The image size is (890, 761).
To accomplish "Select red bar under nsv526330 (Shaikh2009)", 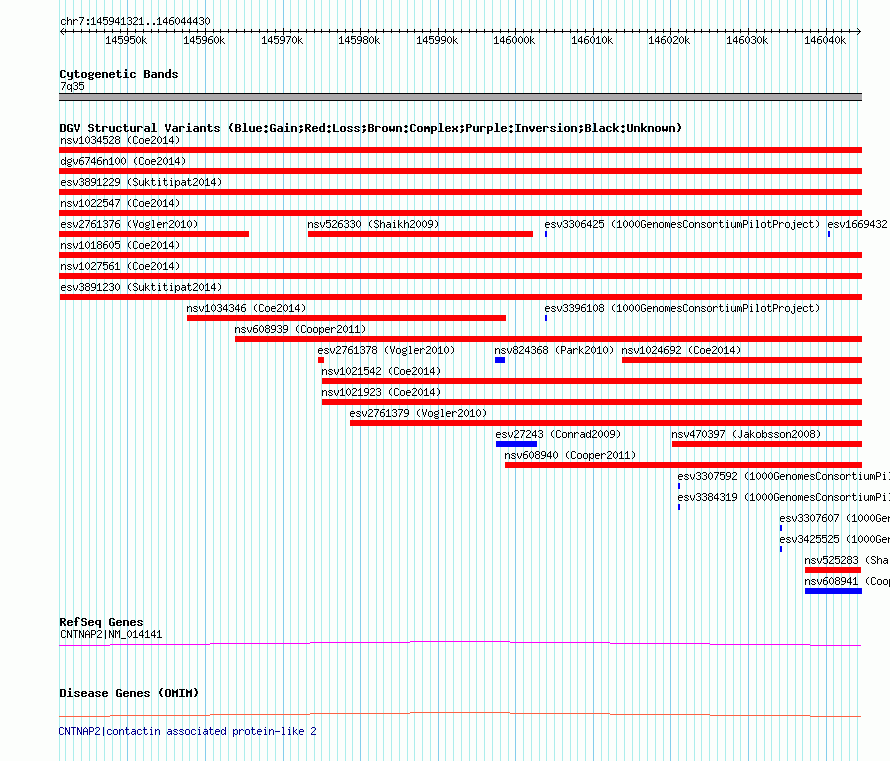I will (420, 234).
